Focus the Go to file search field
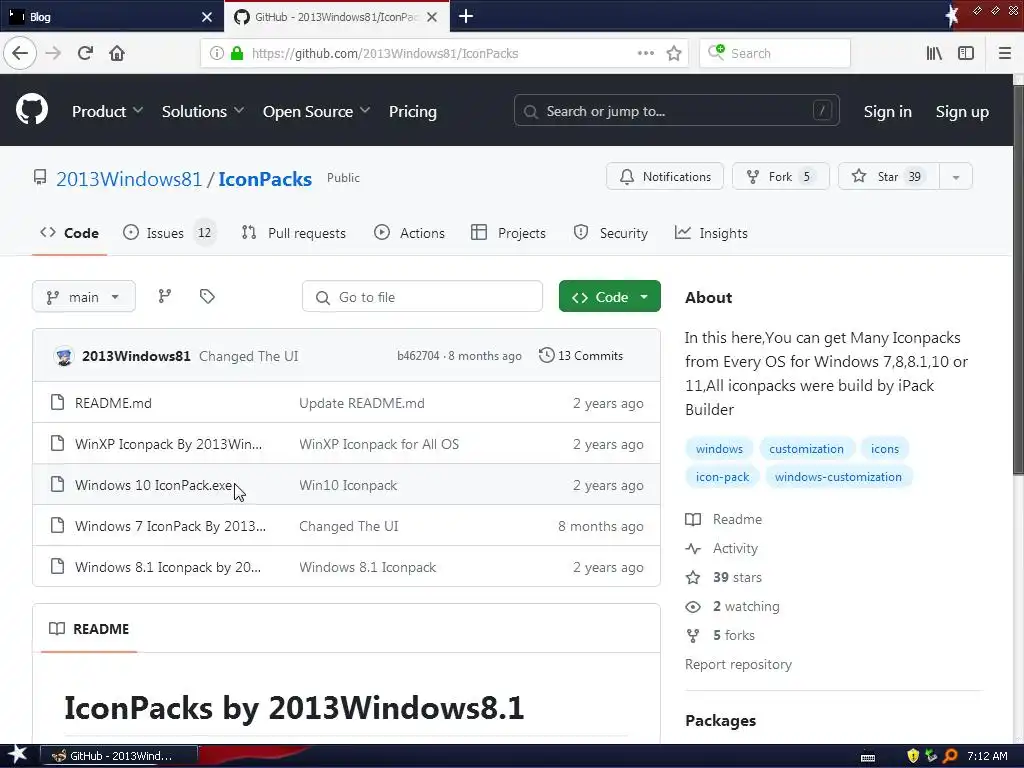Image resolution: width=1024 pixels, height=768 pixels. point(423,296)
